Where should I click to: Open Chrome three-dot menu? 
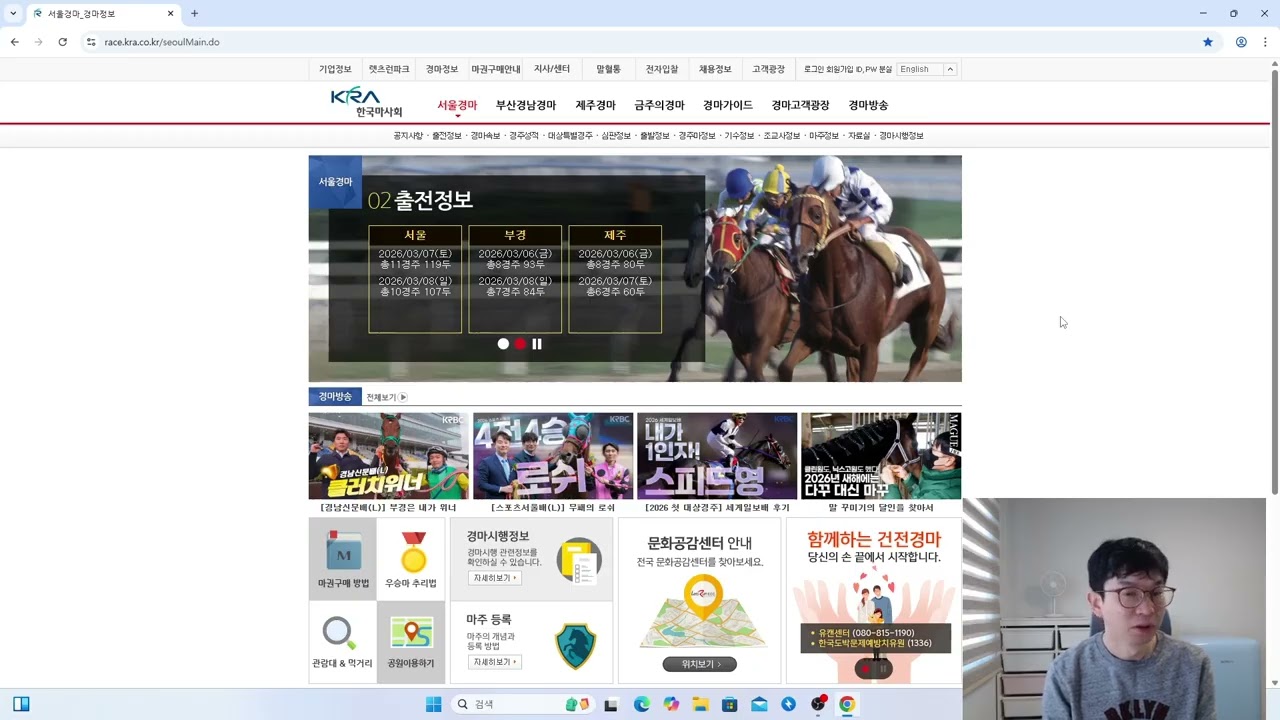coord(1265,42)
